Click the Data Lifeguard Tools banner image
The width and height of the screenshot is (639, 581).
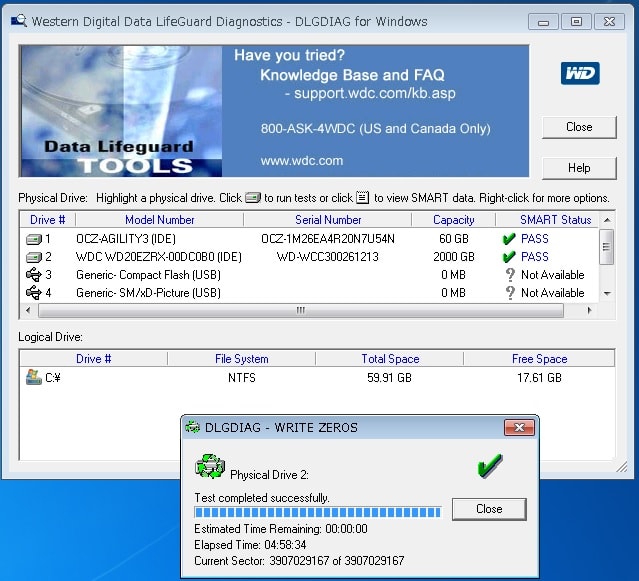click(121, 111)
